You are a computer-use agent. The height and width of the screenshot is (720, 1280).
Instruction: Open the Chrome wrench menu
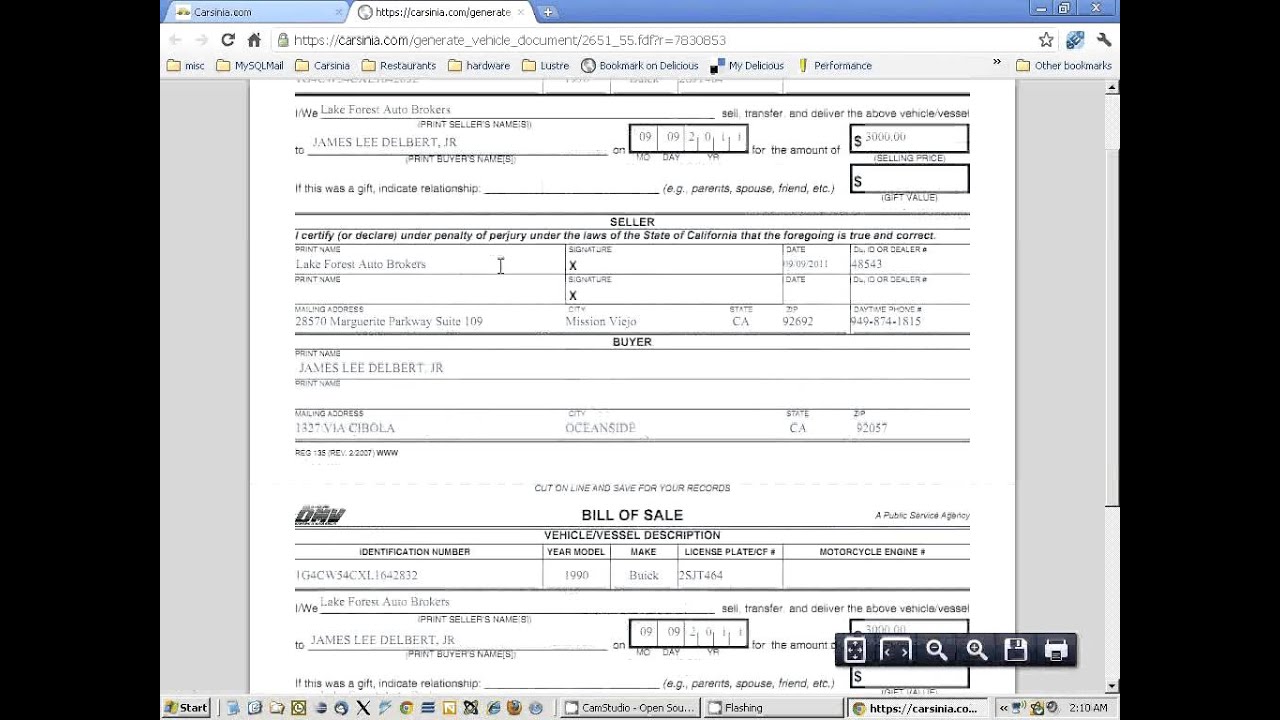pyautogui.click(x=1104, y=40)
